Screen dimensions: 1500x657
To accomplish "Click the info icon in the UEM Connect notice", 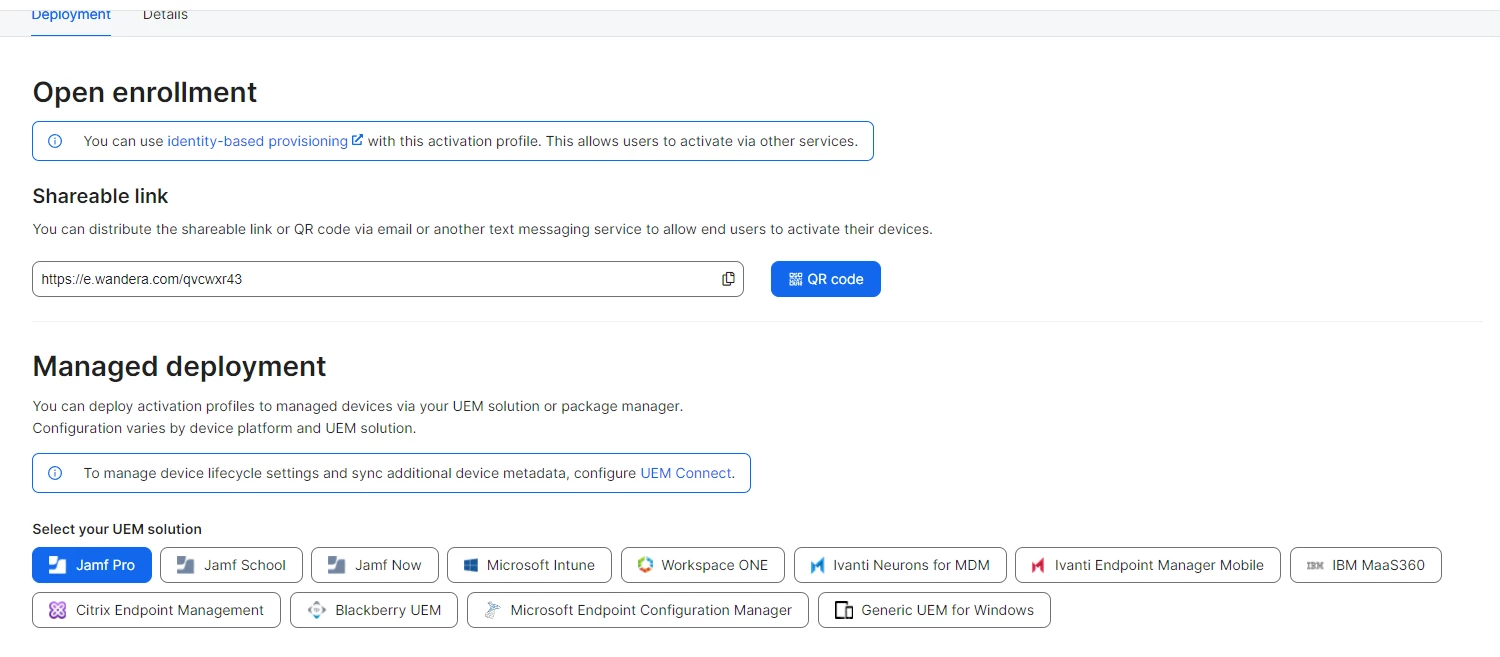I will coord(55,473).
